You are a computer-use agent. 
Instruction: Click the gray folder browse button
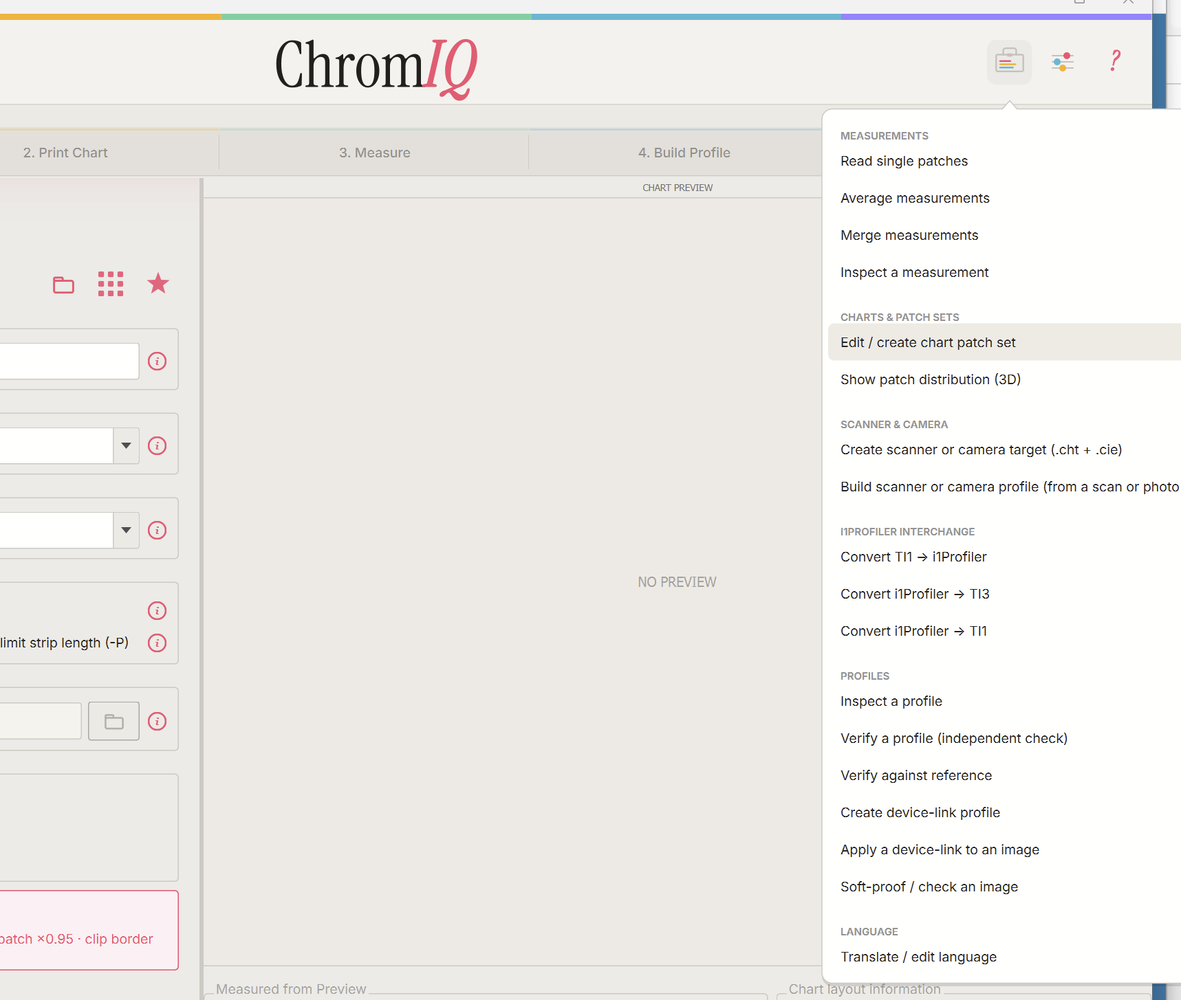pyautogui.click(x=114, y=721)
